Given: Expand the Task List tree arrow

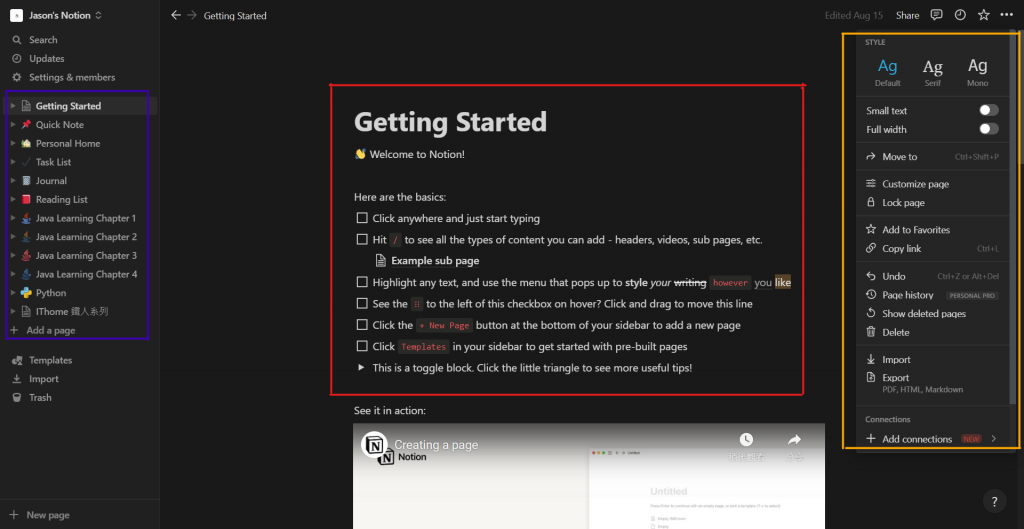Looking at the screenshot, I should coord(13,162).
